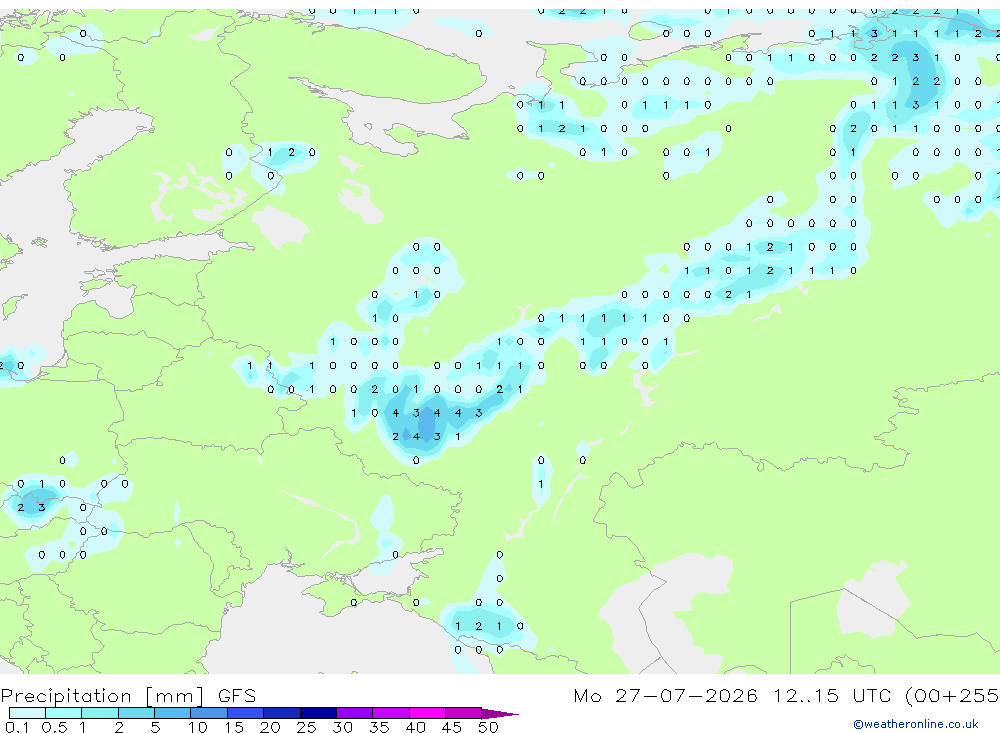Click the 30–35 mm violet legend swatch
The image size is (1000, 733).
click(x=354, y=713)
